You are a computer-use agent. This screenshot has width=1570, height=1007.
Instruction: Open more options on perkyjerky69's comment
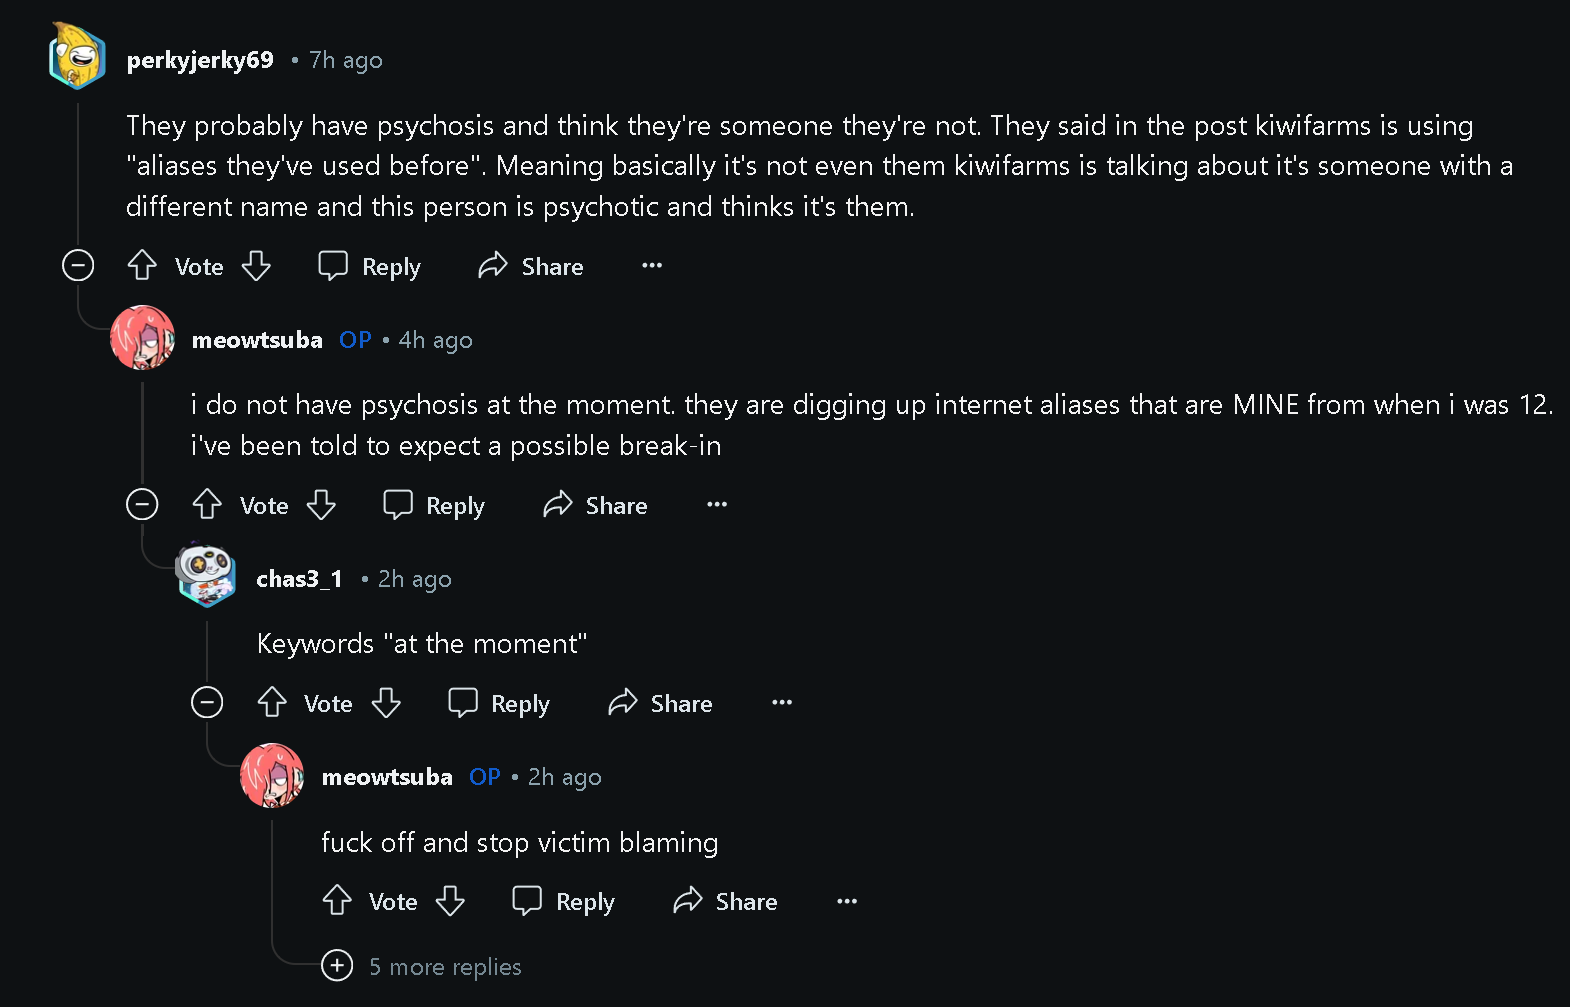(x=652, y=266)
